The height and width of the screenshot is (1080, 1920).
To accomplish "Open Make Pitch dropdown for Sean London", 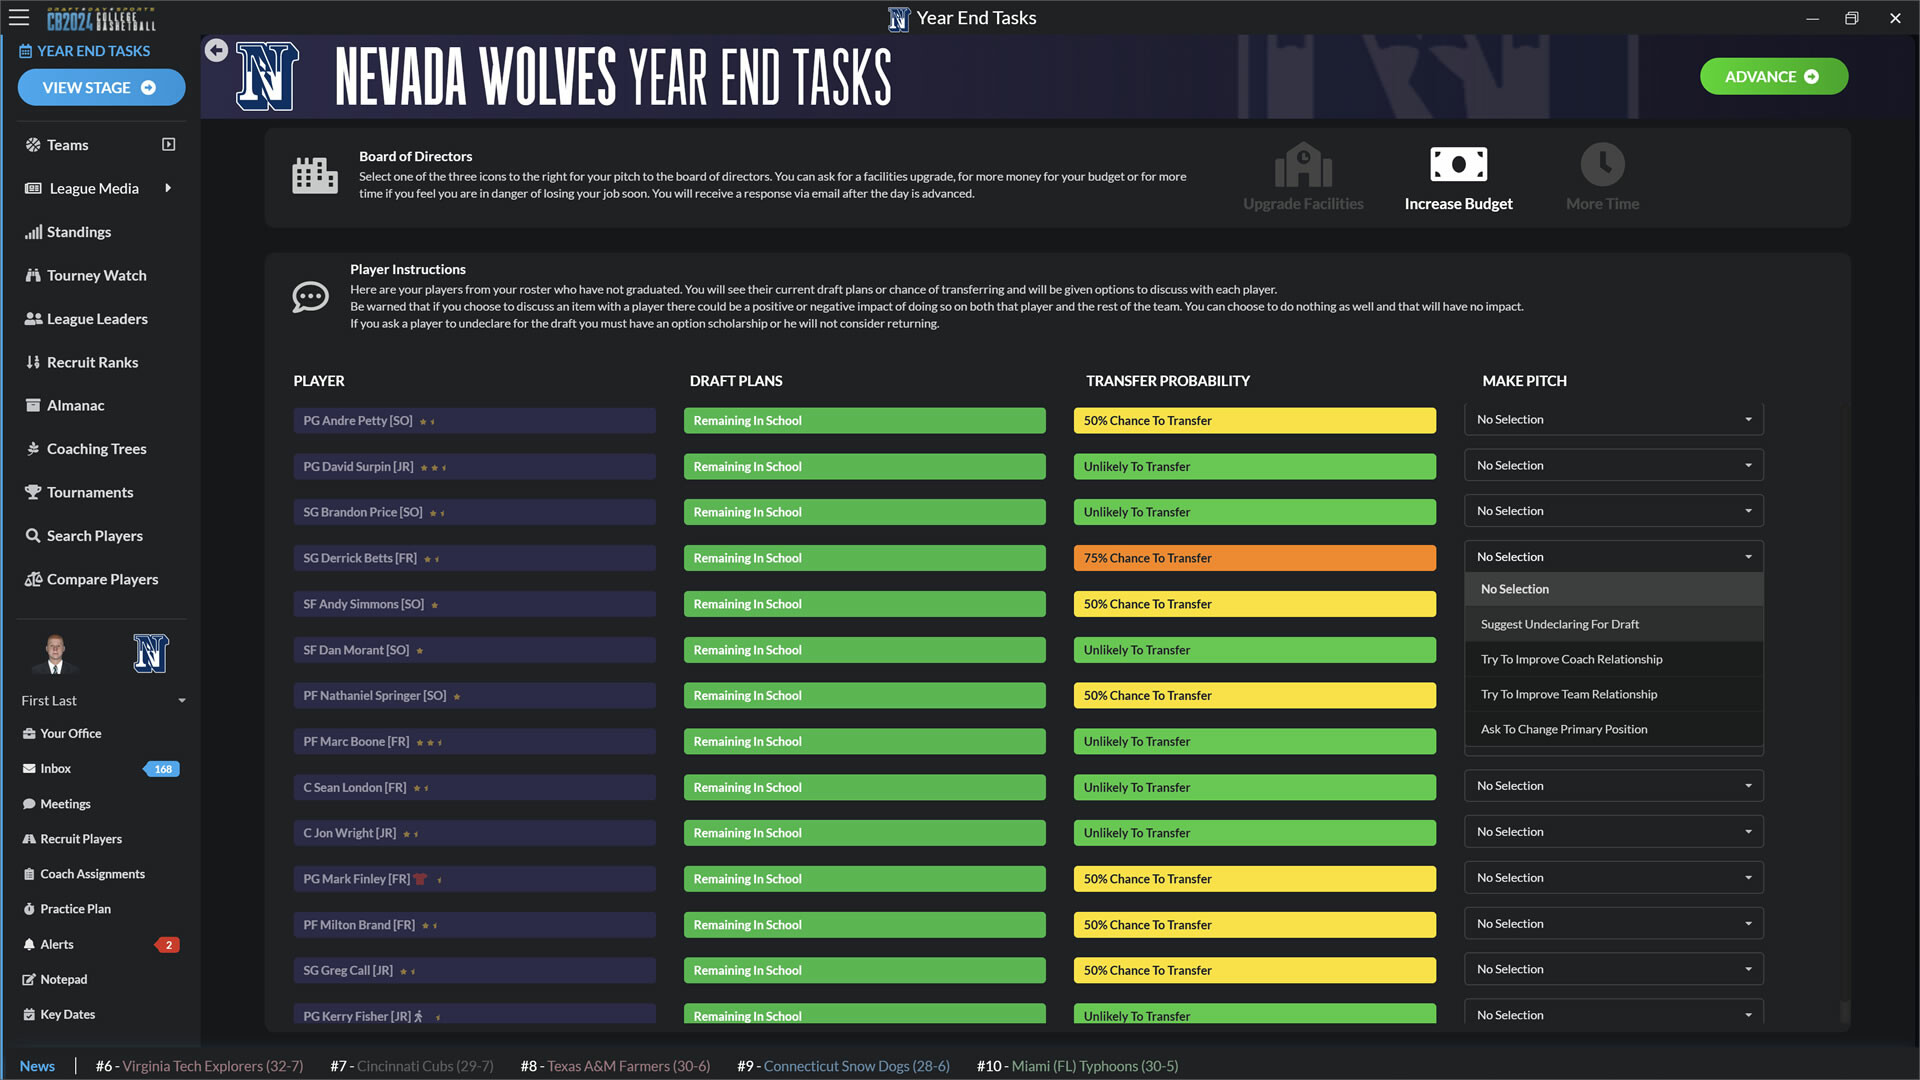I will (1613, 786).
